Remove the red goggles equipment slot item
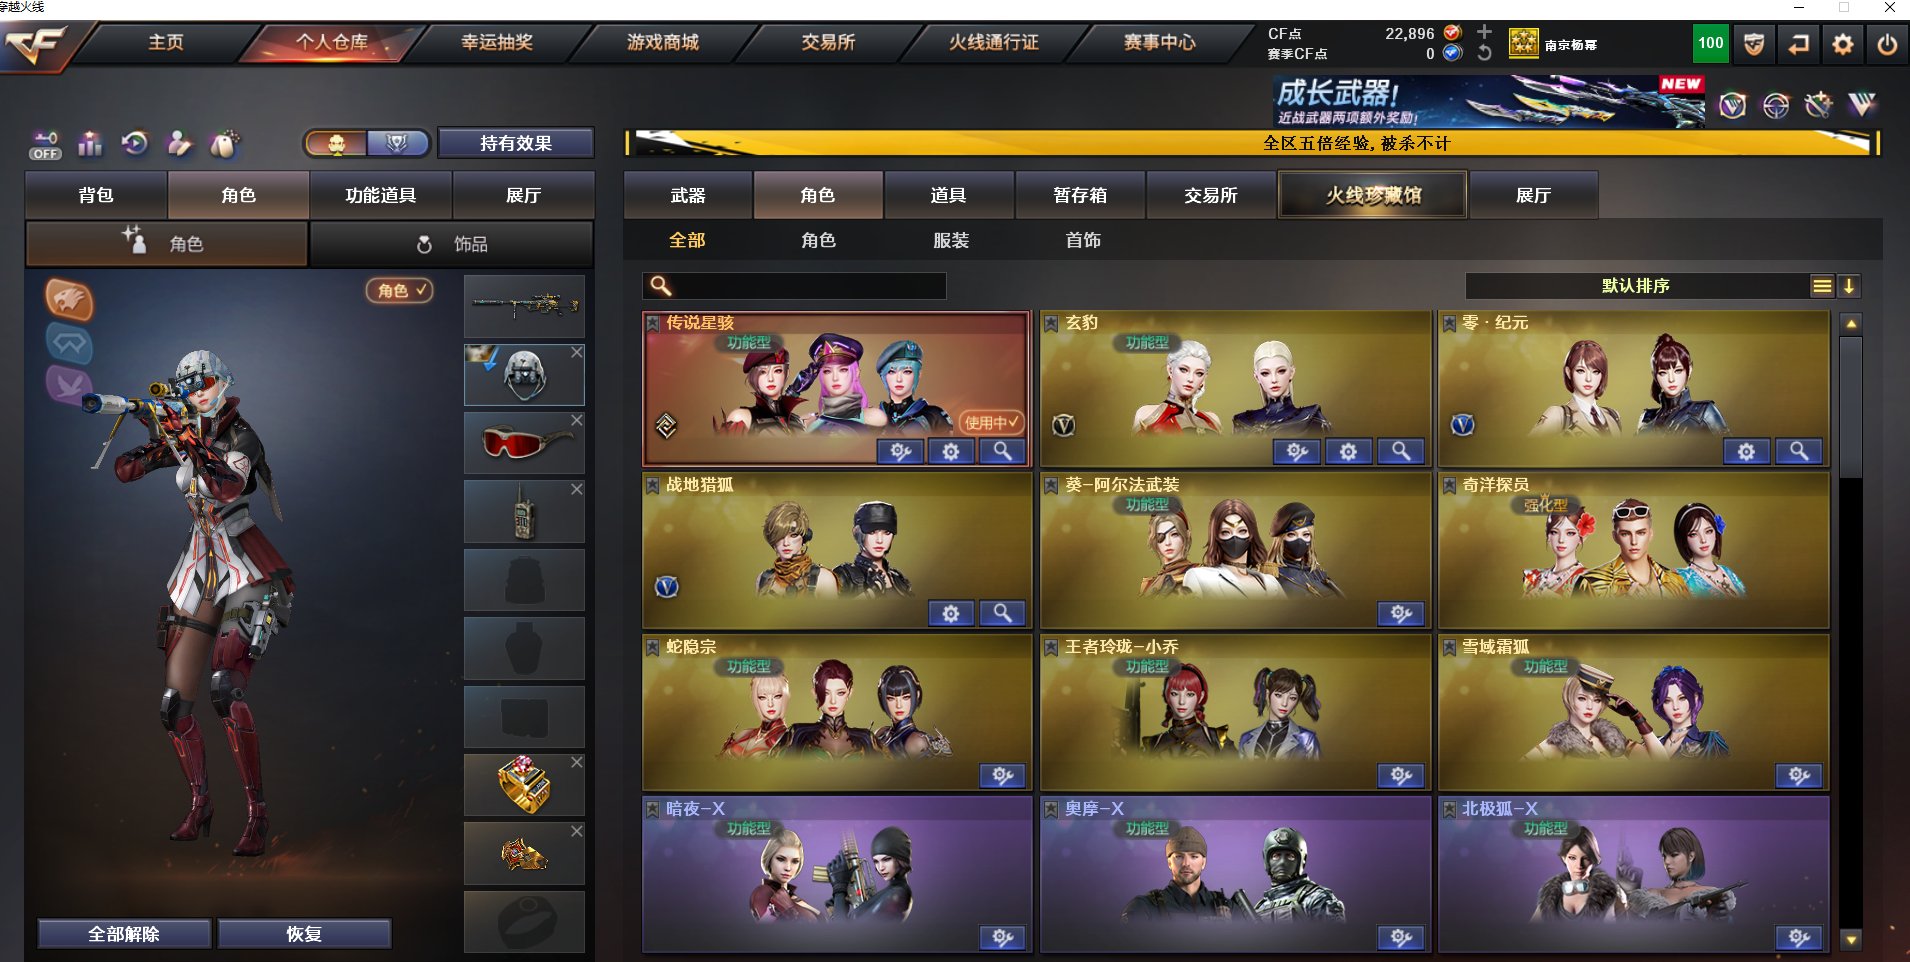The width and height of the screenshot is (1910, 962). click(577, 420)
